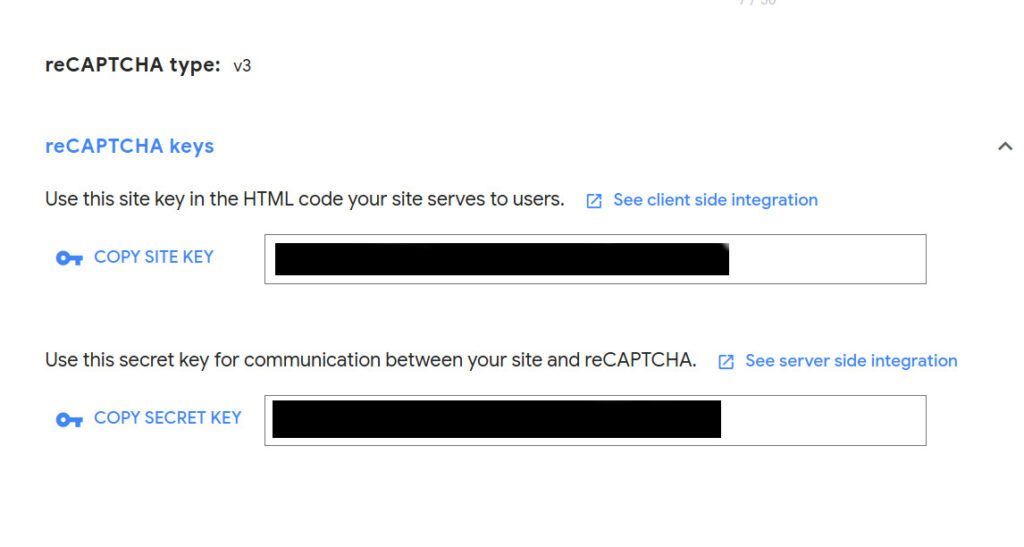
Task: Collapse the reCAPTCHA keys section chevron
Action: click(1004, 146)
